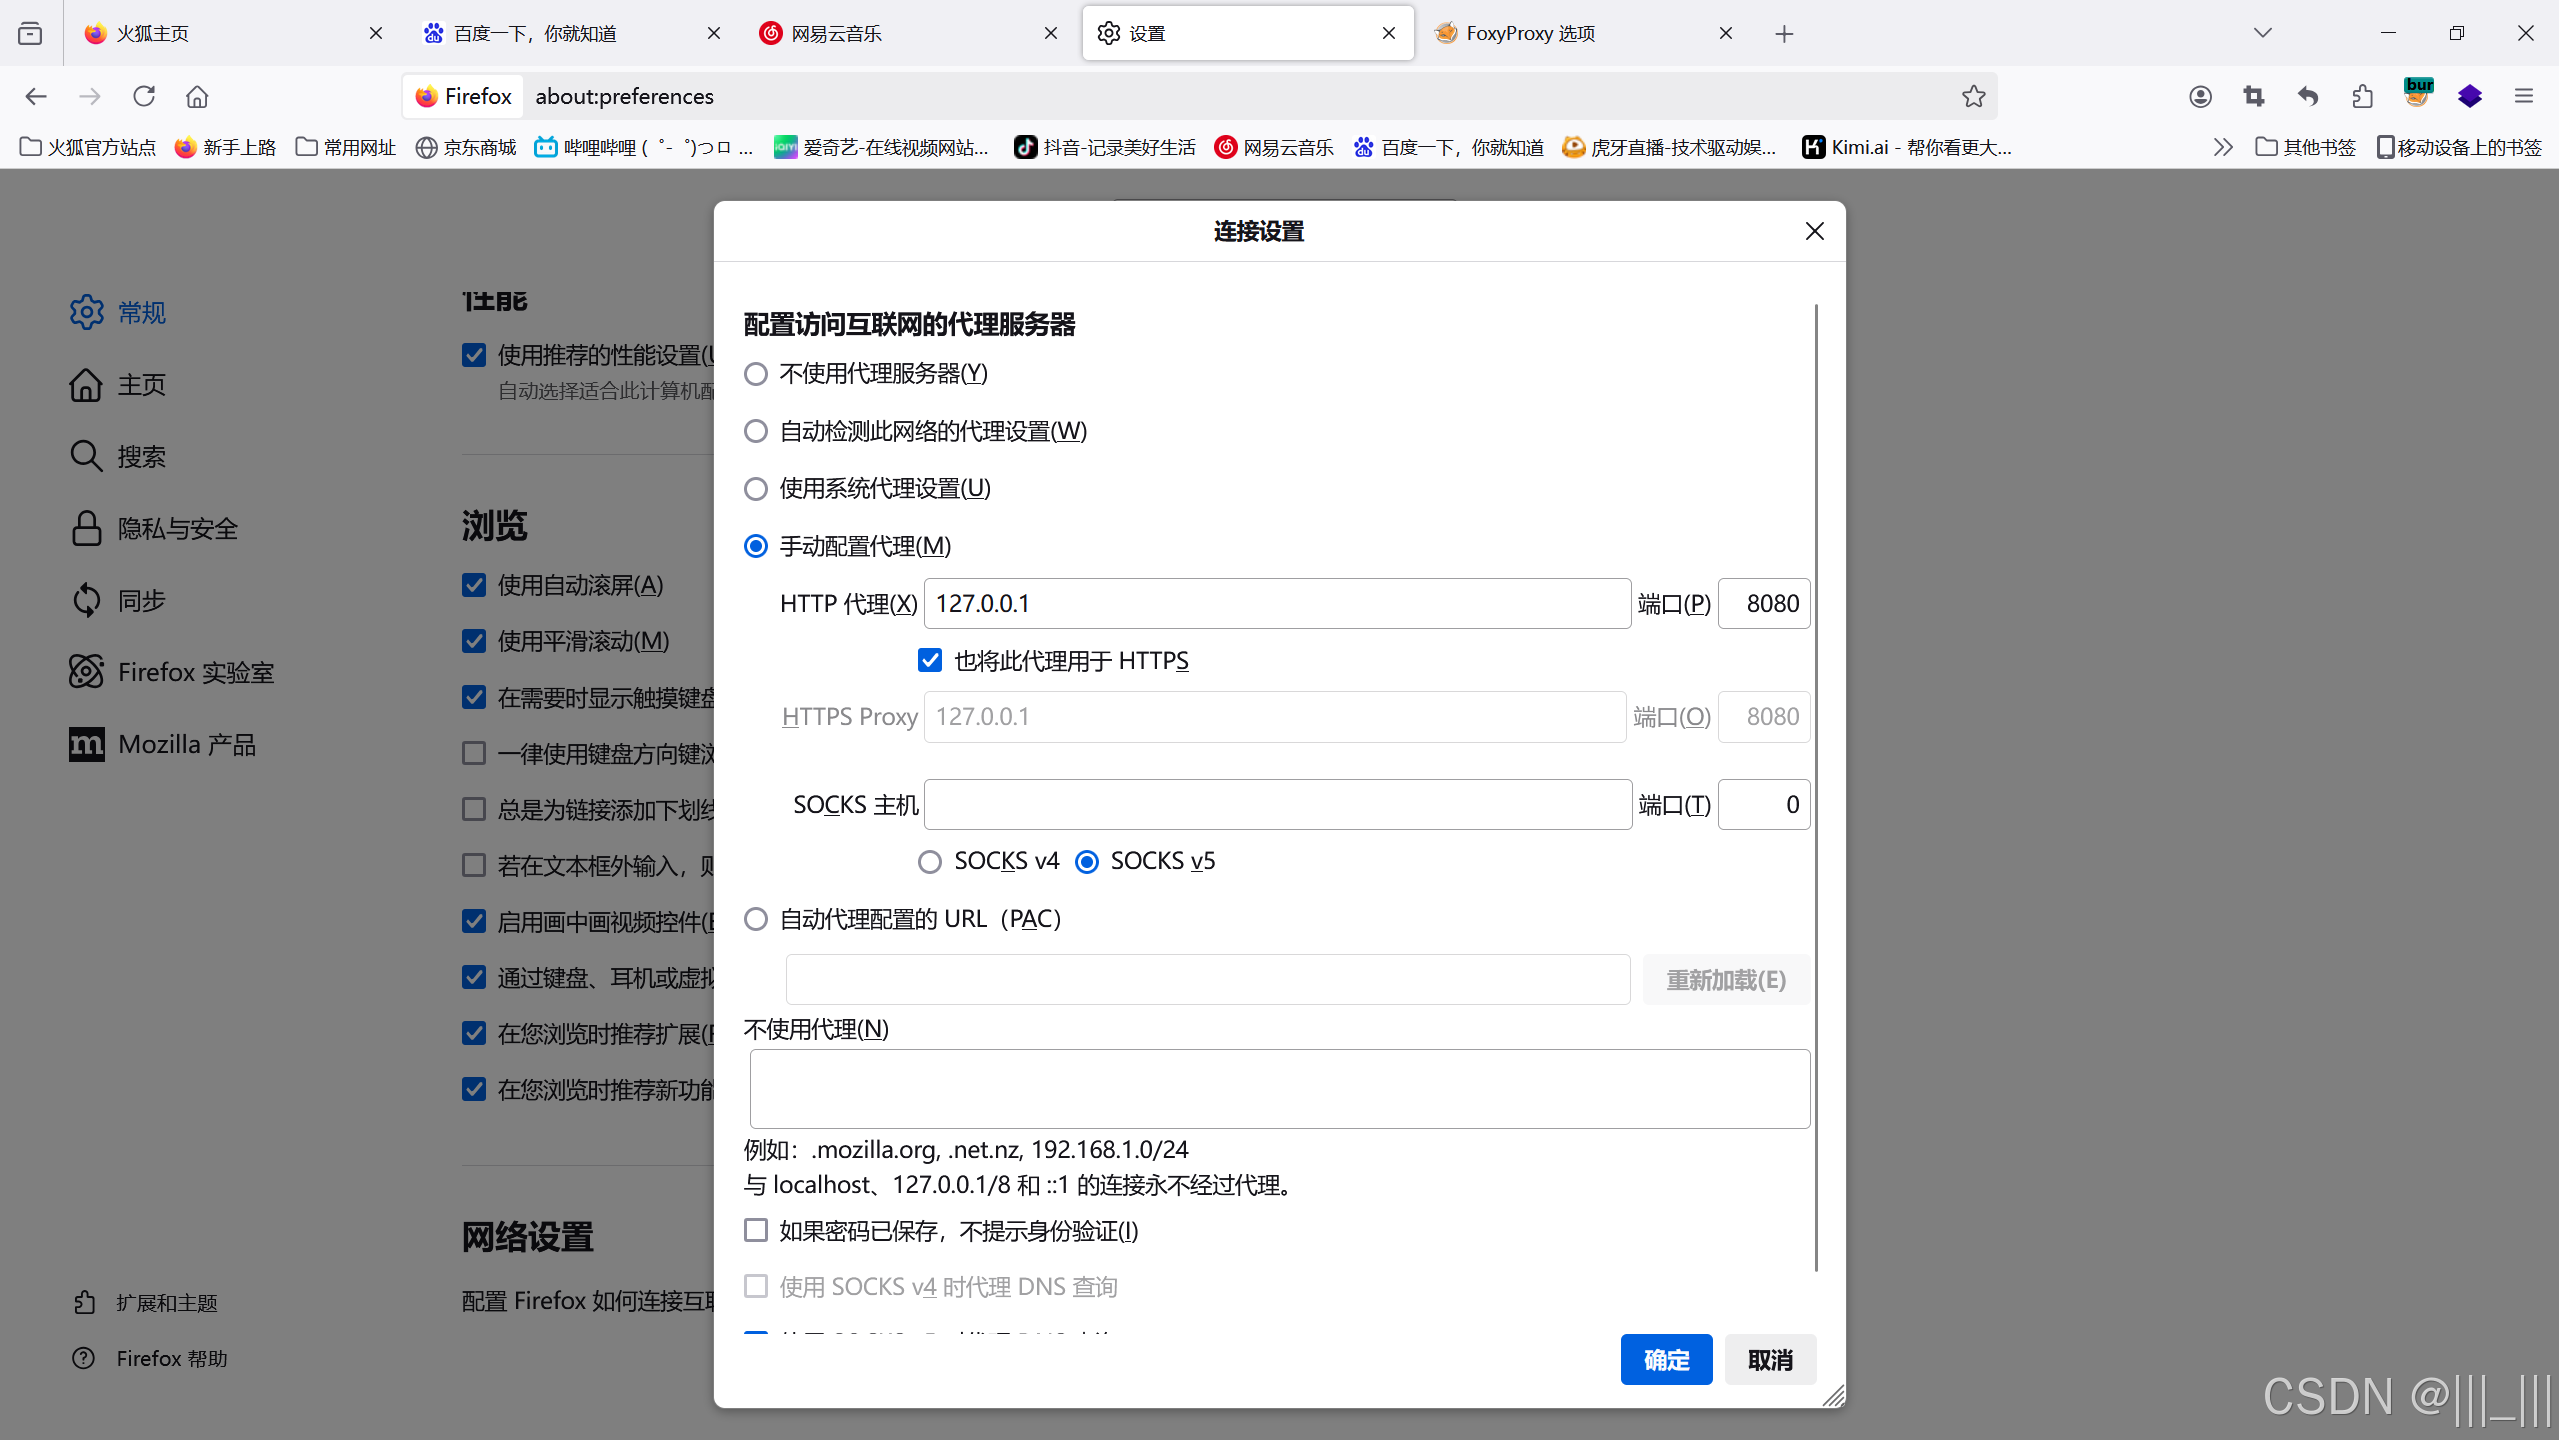Uncheck 也将此代理用于 HTTPS checkbox
The height and width of the screenshot is (1440, 2559).
[x=930, y=660]
